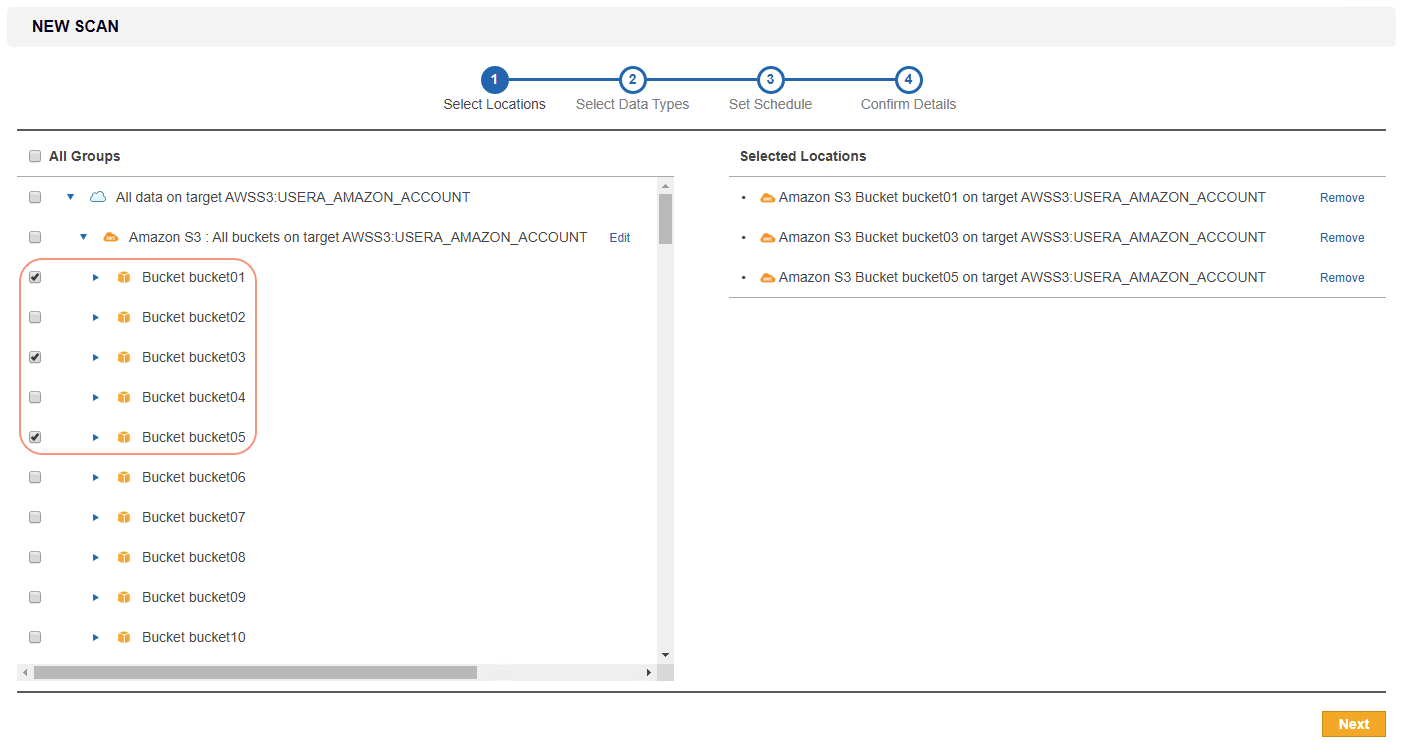Viewport: 1404px width, 743px height.
Task: Click the cloud icon for All data on target
Action: (x=97, y=197)
